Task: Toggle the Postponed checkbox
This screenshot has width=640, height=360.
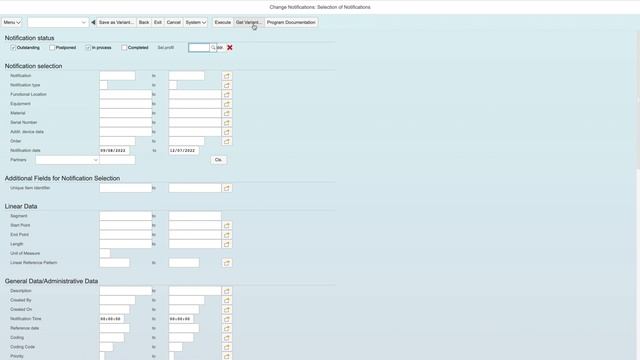Action: pyautogui.click(x=52, y=48)
